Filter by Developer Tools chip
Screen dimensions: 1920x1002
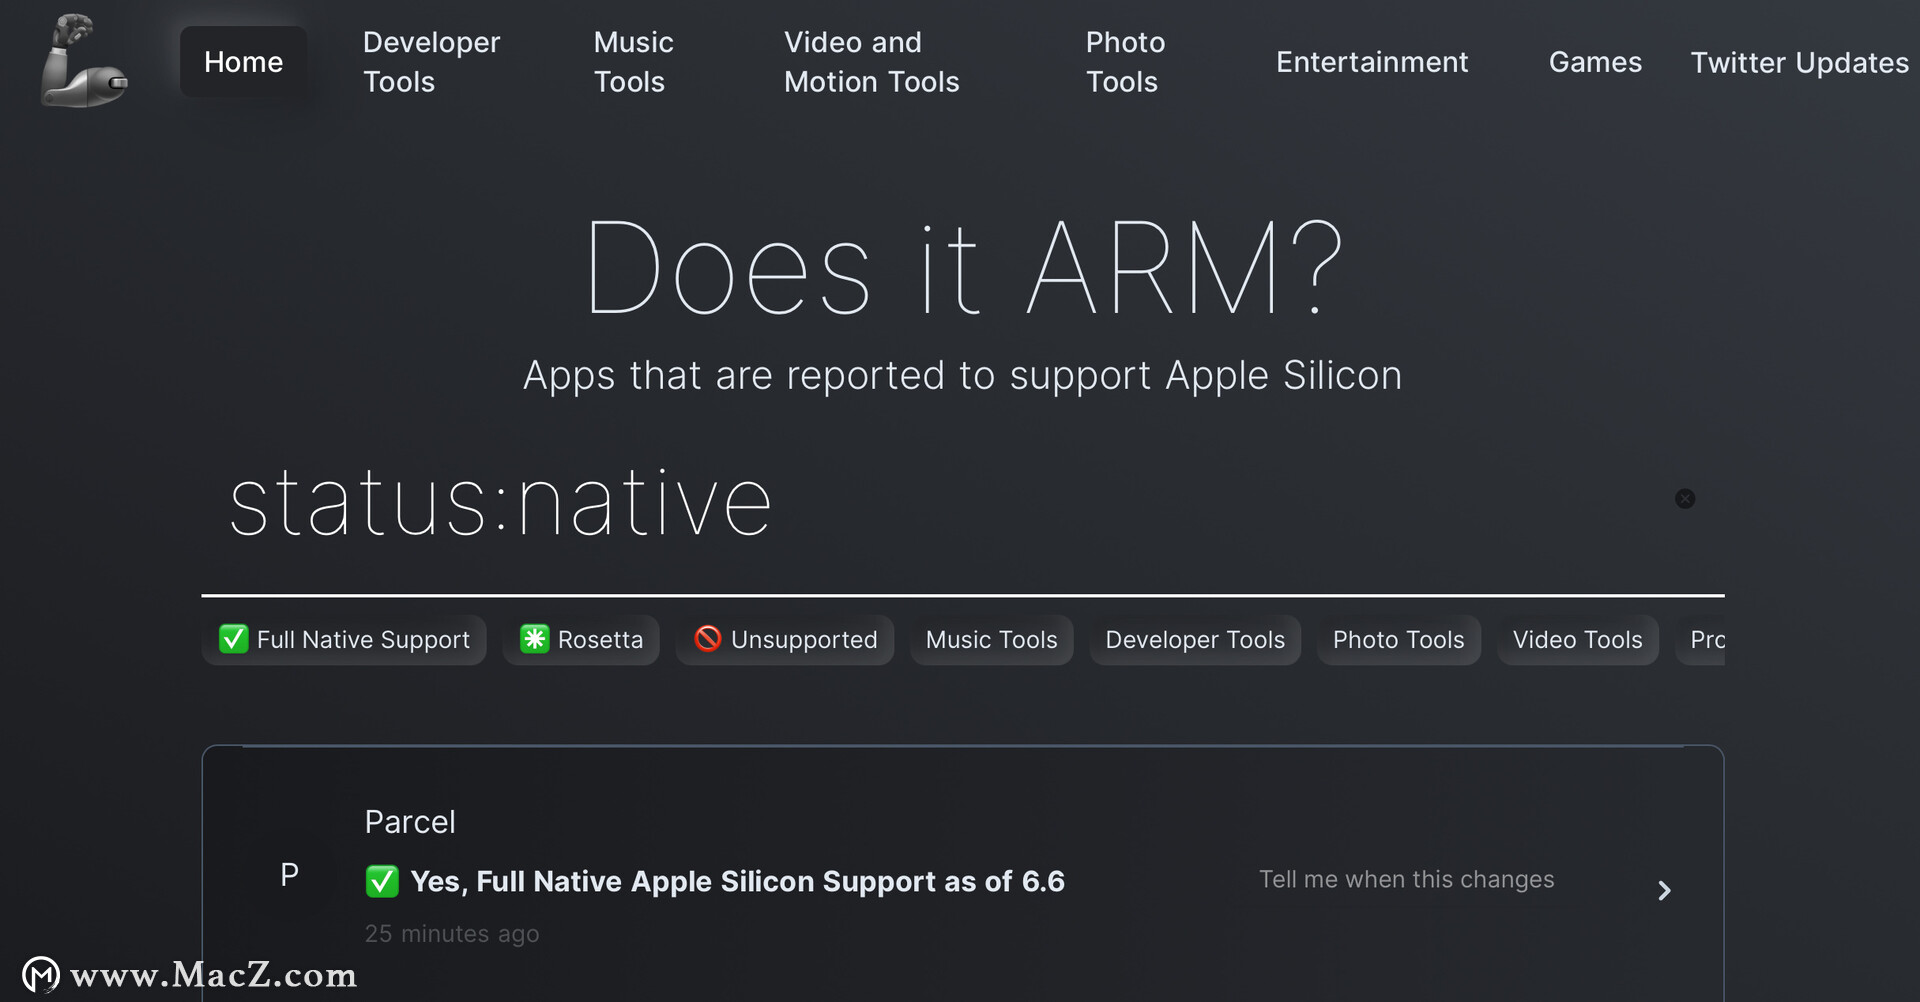pyautogui.click(x=1195, y=640)
